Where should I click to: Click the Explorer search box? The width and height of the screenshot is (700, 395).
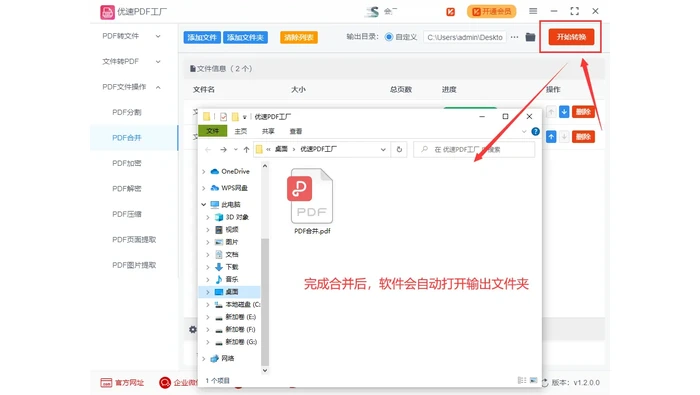tap(474, 150)
